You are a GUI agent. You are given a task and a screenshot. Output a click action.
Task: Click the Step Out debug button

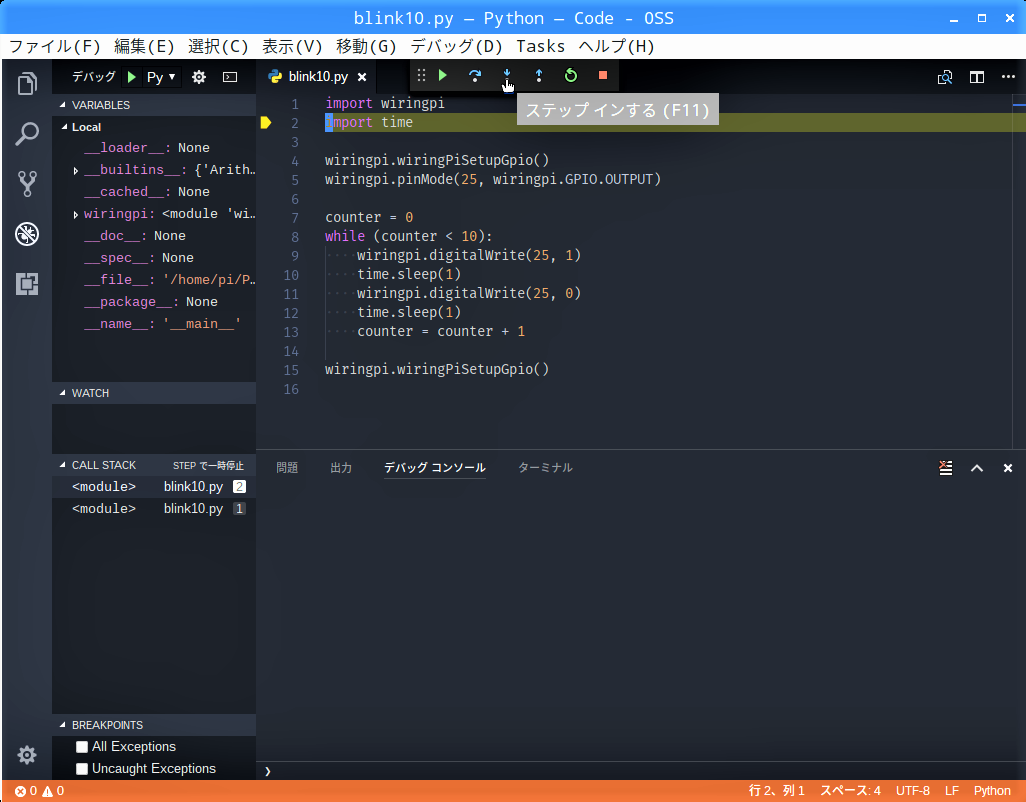539,76
